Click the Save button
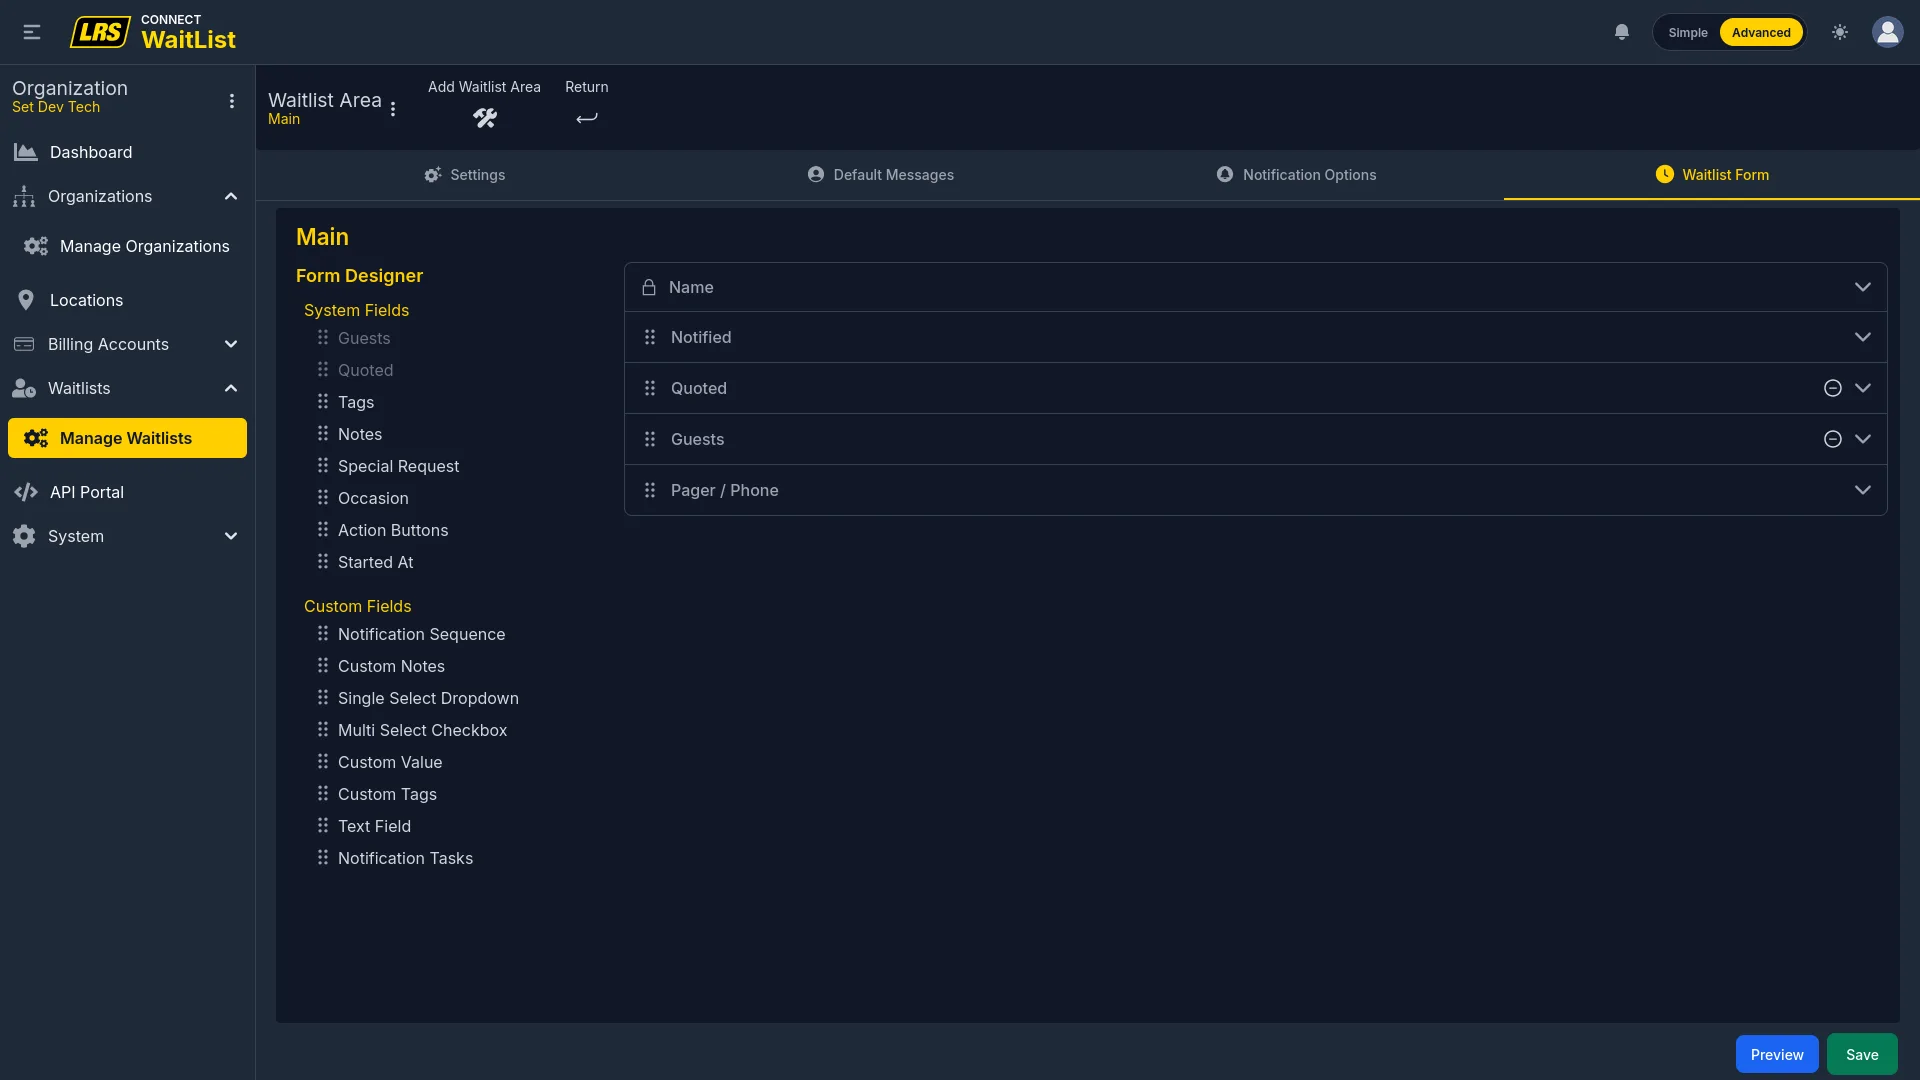This screenshot has width=1920, height=1080. pos(1862,1054)
